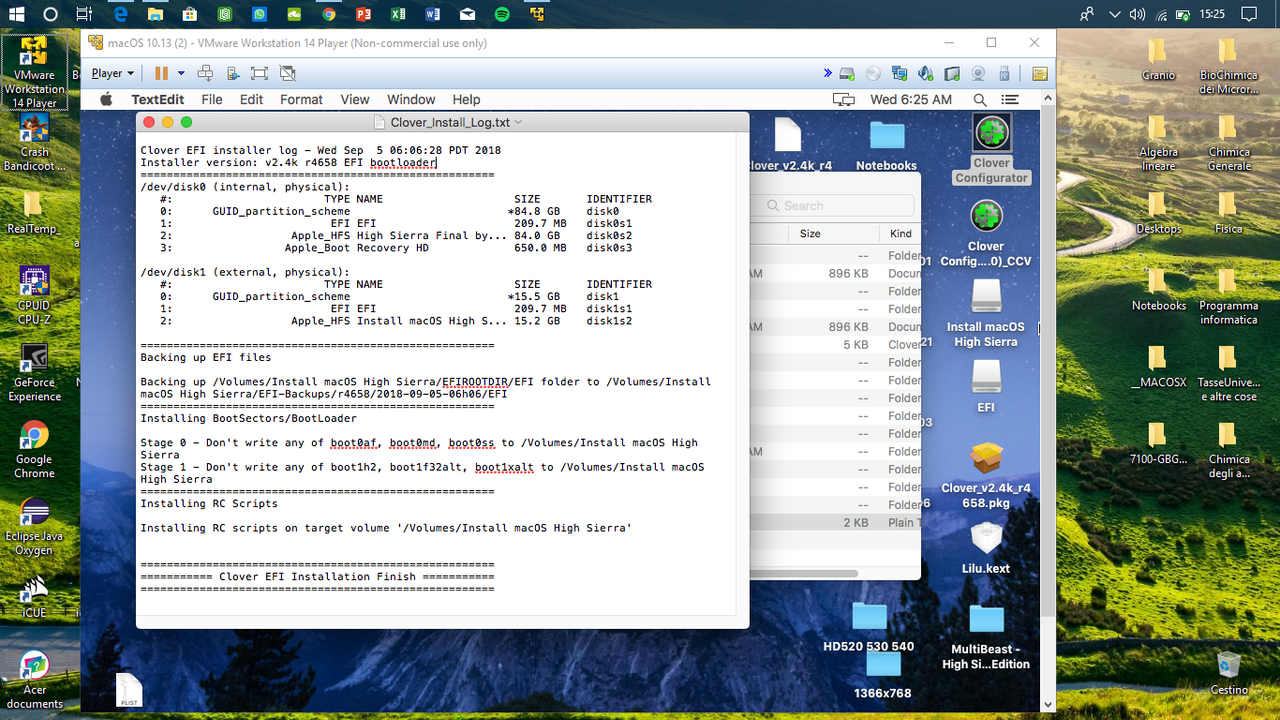Toggle the virtual sound card connection
This screenshot has width=1280, height=720.
tap(924, 73)
